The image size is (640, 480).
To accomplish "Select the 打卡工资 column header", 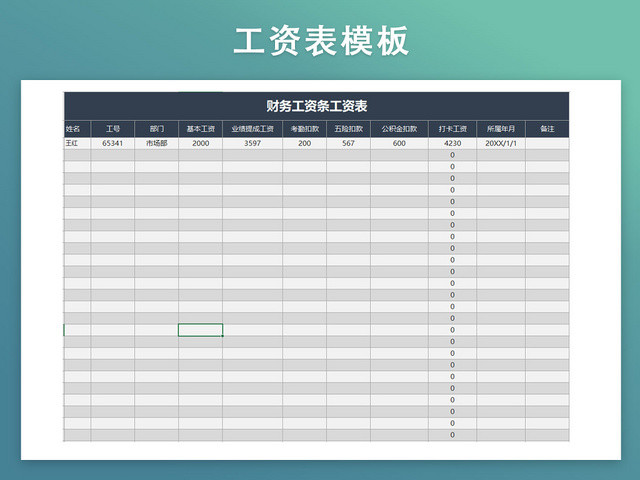I will pos(452,129).
